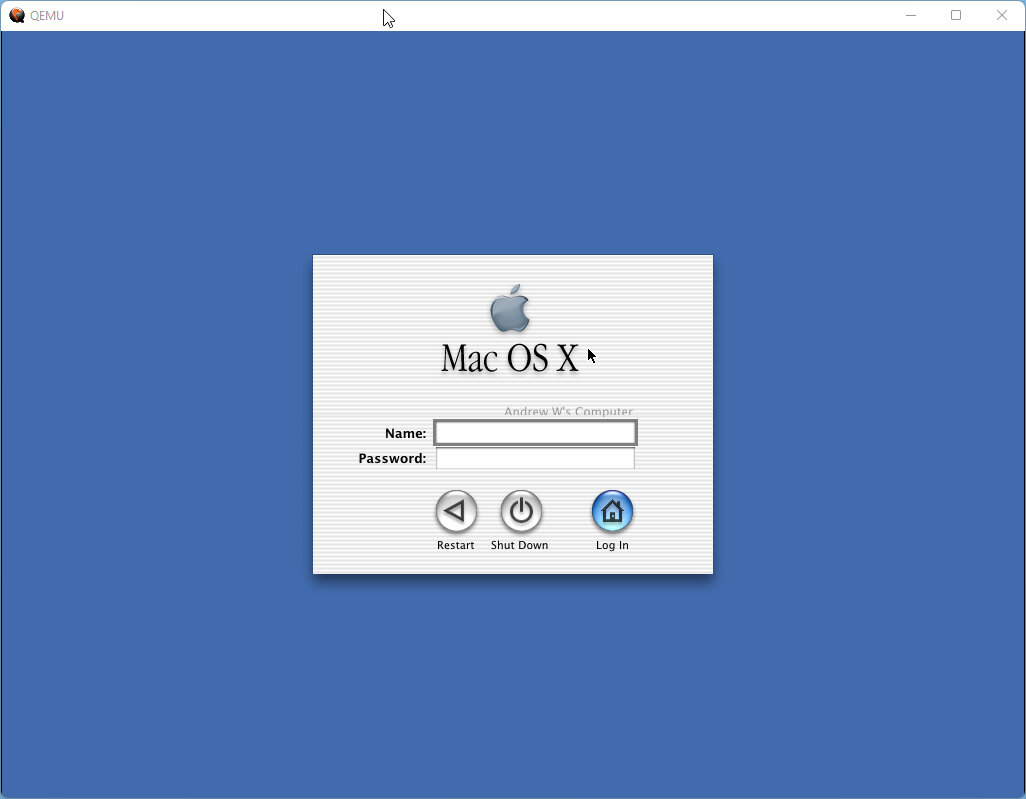Click the grey Apple logo

point(510,309)
